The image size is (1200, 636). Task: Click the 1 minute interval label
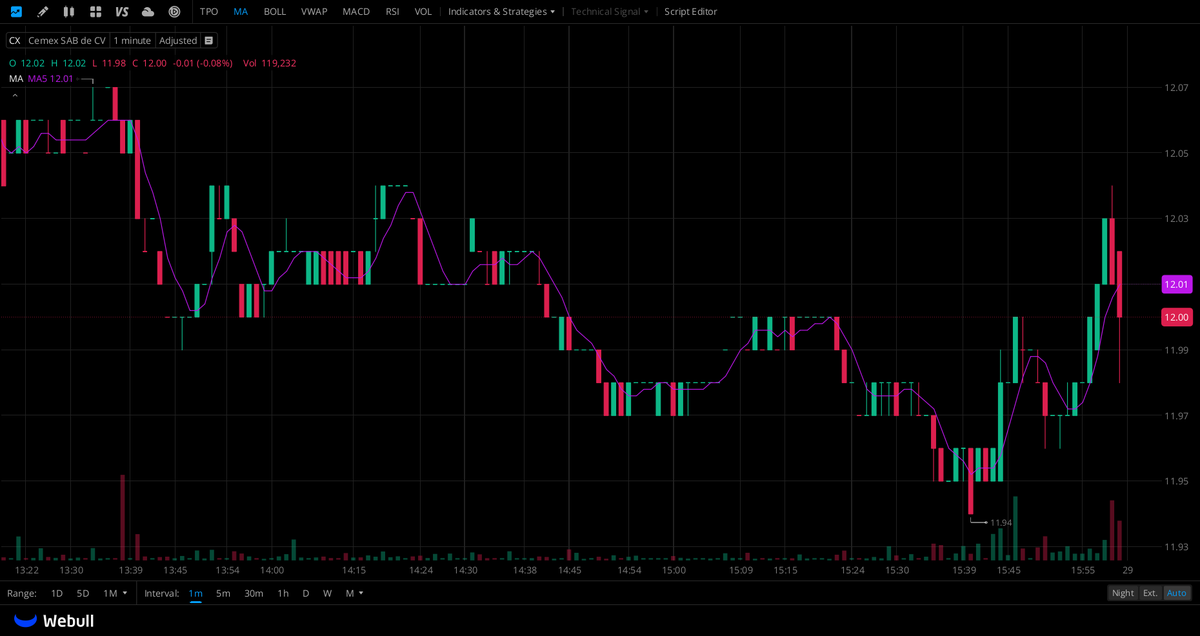(x=132, y=41)
